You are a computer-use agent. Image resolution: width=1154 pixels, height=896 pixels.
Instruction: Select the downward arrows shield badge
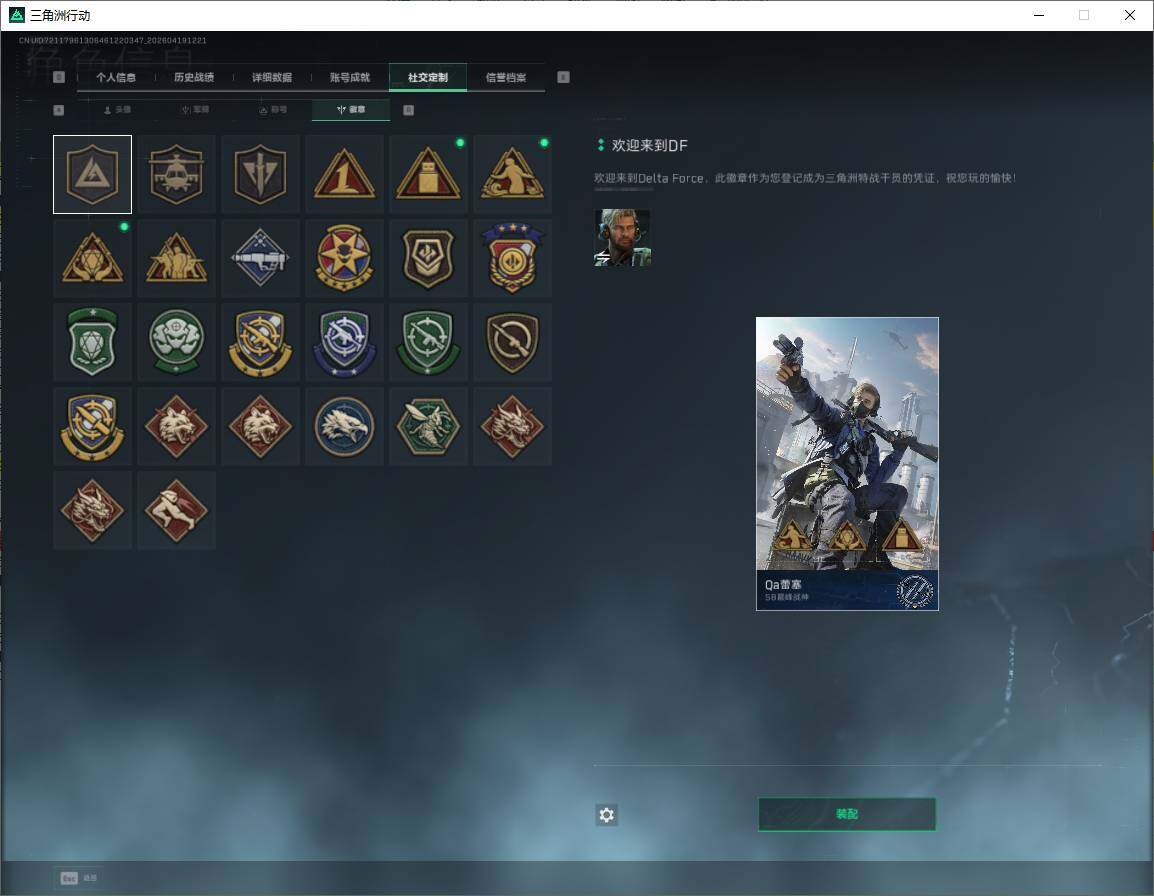[260, 174]
